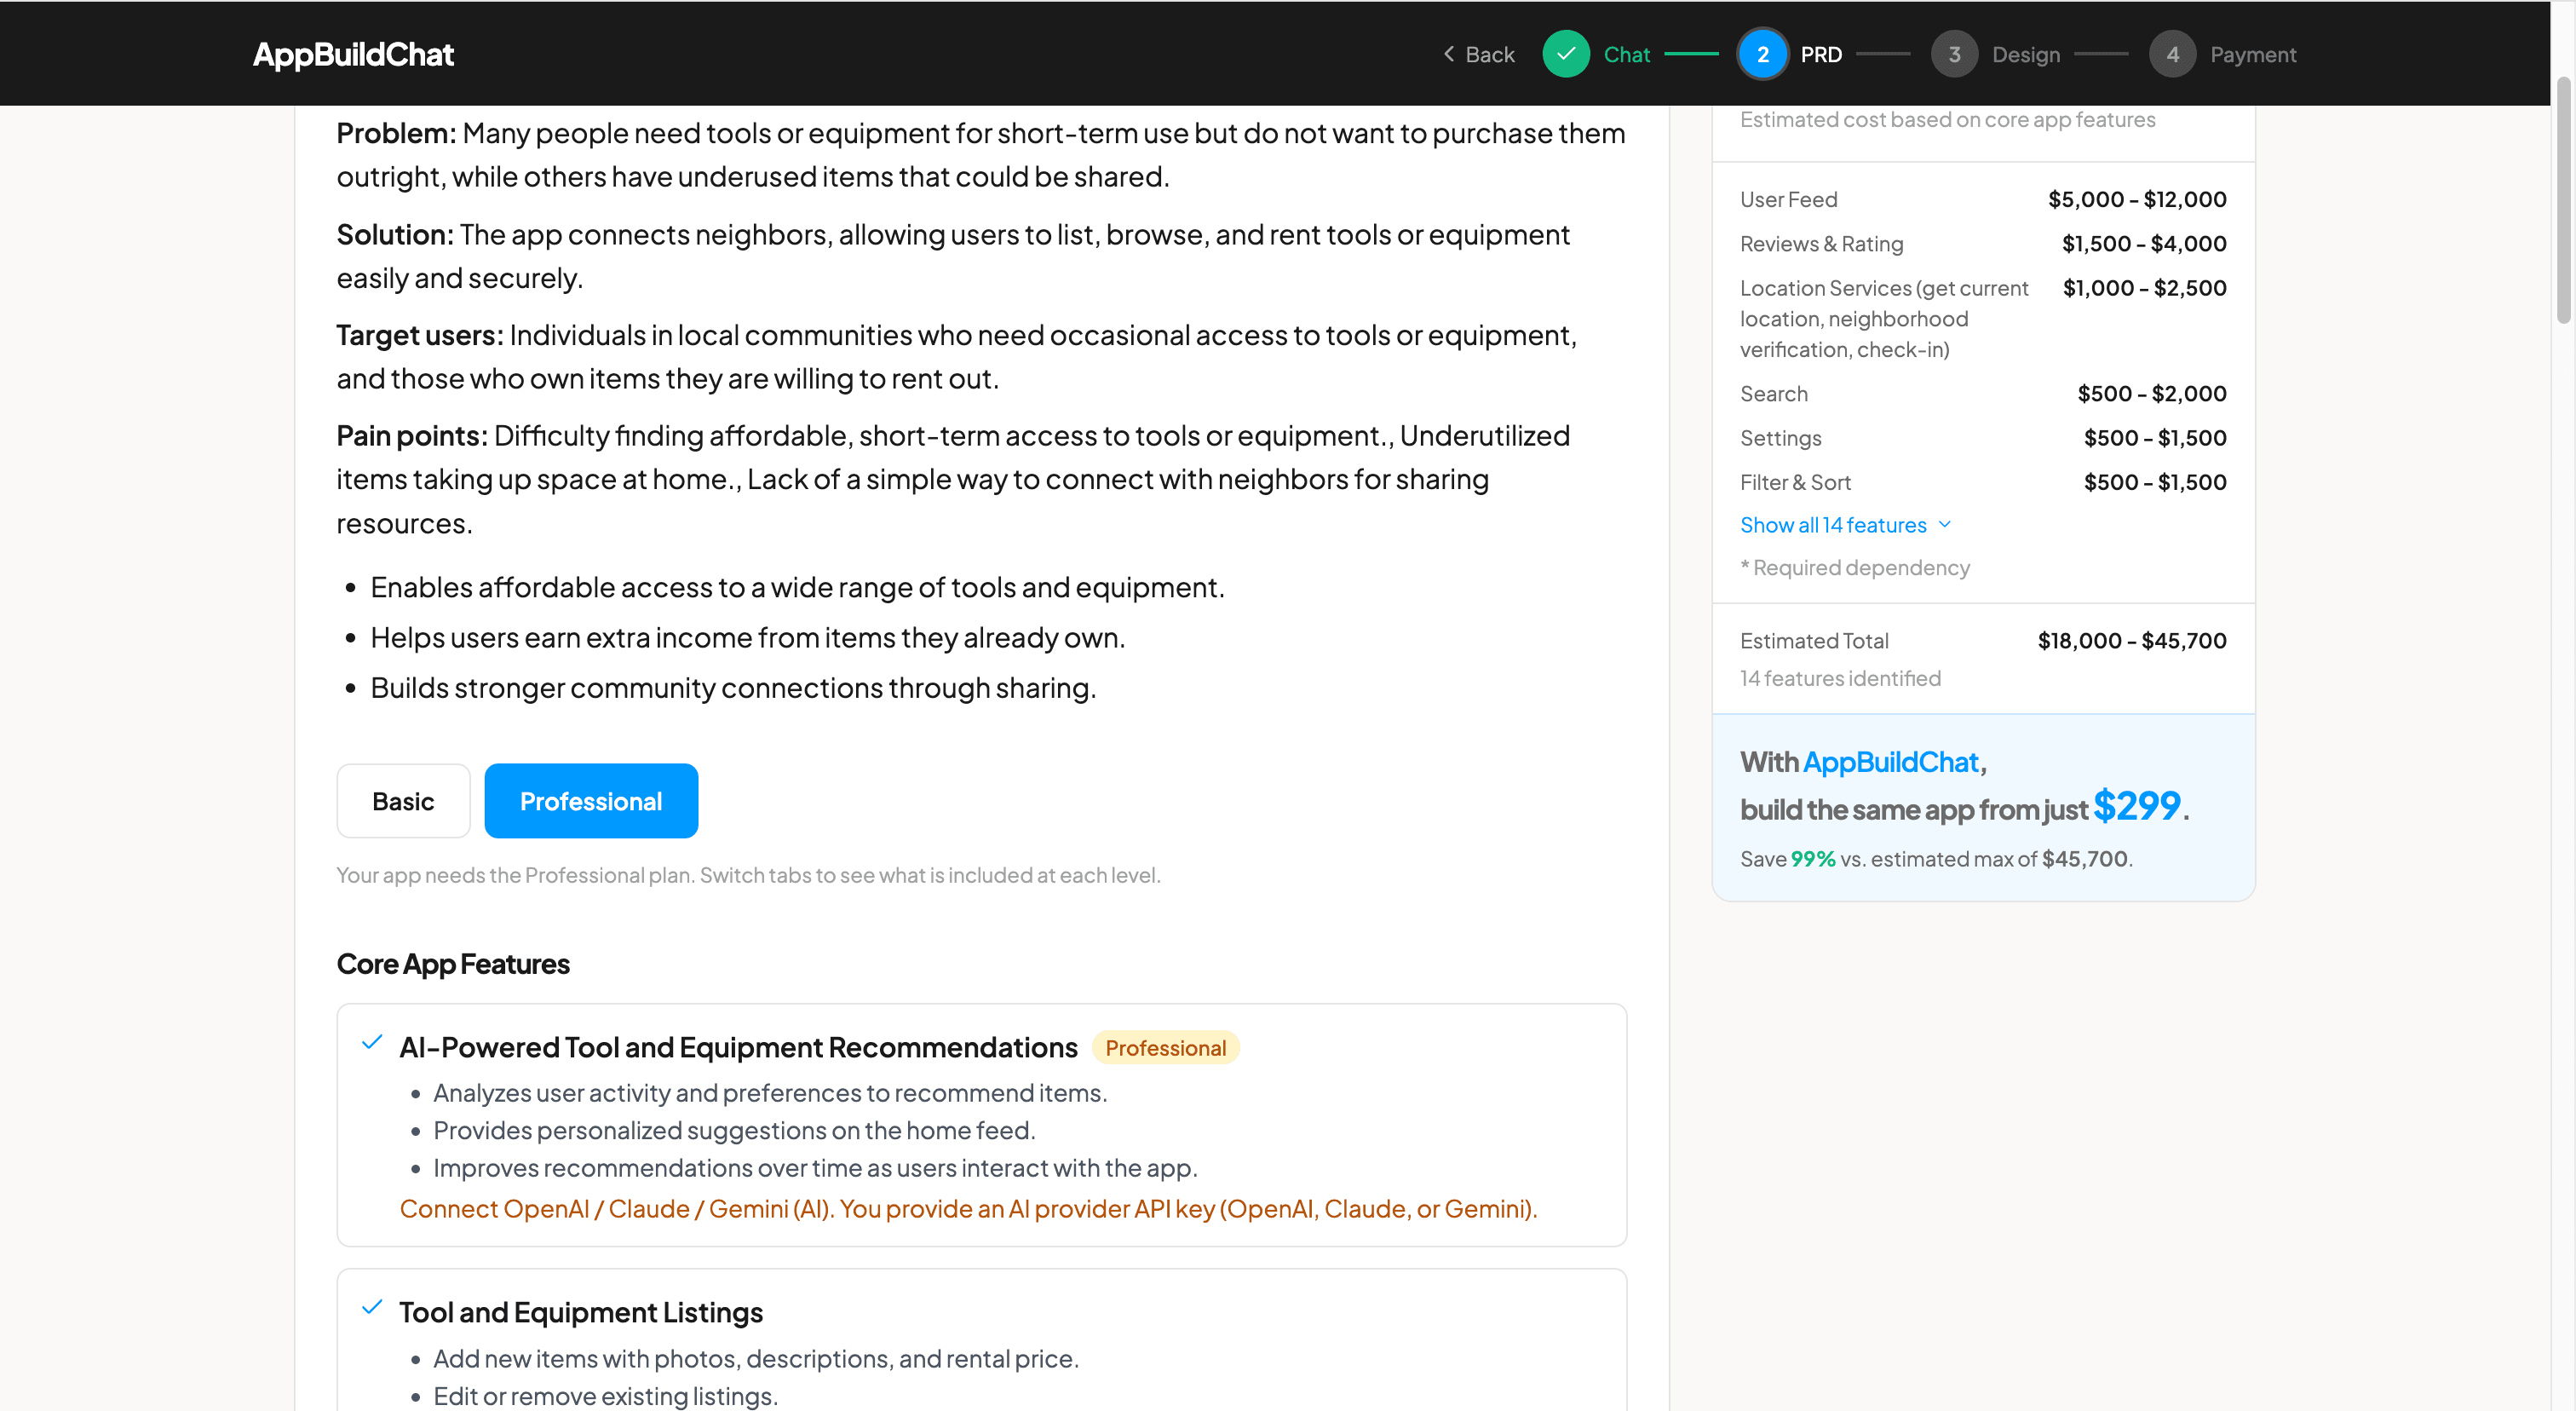
Task: Switch to the Professional plan tab
Action: [591, 801]
